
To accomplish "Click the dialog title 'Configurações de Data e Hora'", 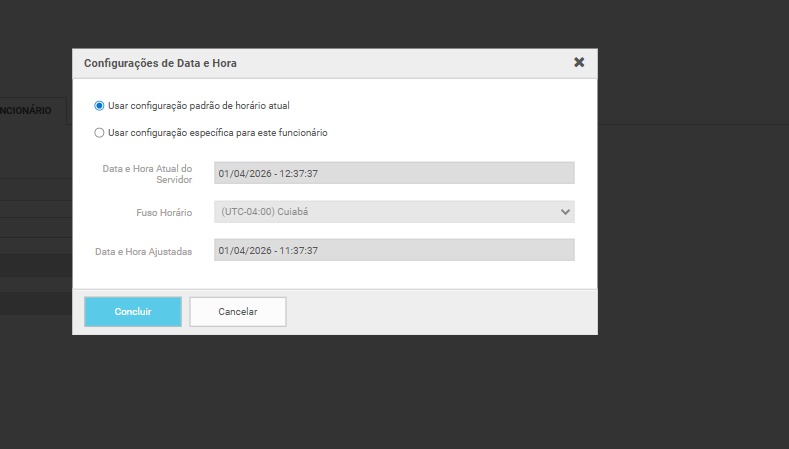I will [160, 63].
